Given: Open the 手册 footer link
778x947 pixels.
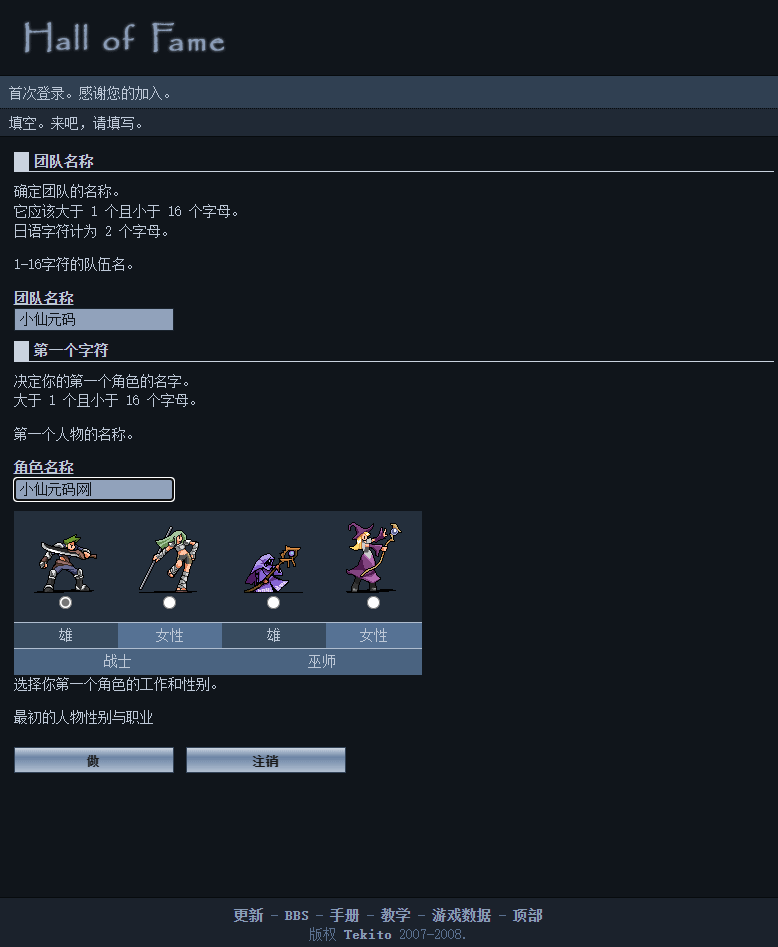Looking at the screenshot, I should click(344, 915).
